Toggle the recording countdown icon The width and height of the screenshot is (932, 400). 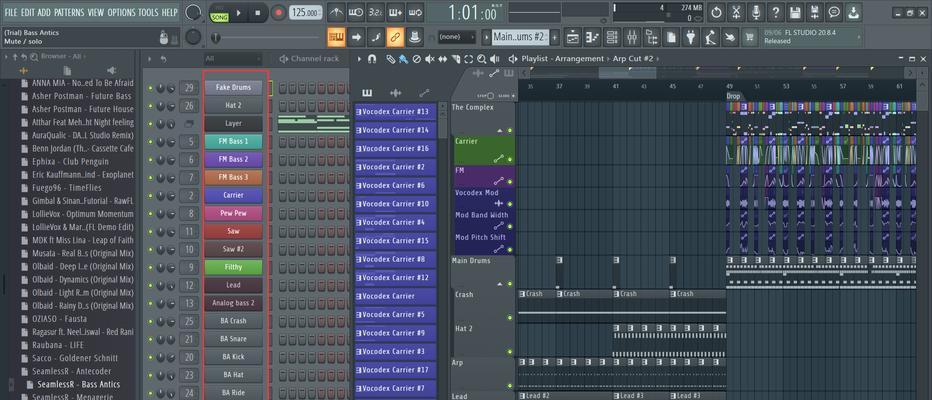[376, 12]
